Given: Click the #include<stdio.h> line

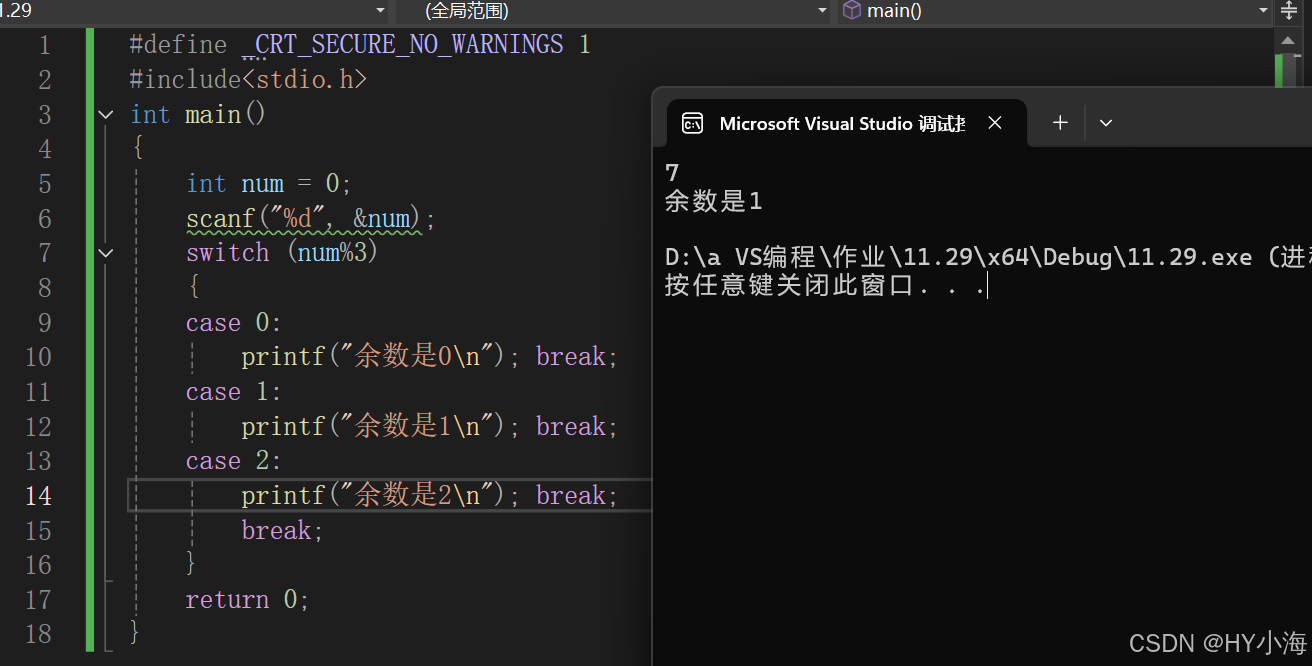Looking at the screenshot, I should 249,80.
